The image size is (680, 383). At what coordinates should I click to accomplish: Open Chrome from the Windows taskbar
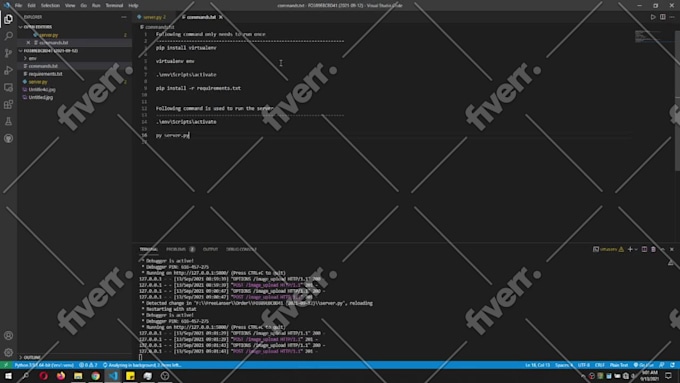click(95, 376)
